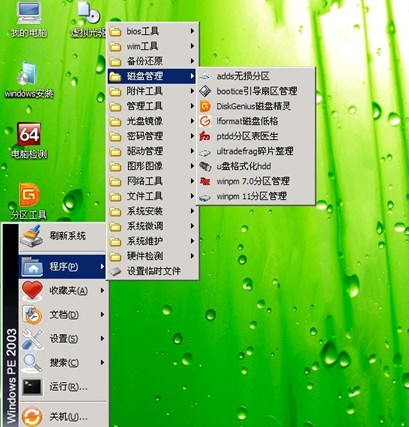The image size is (409, 427).
Task: Expand the 光盘镜像 submenu arrow
Action: click(x=192, y=121)
